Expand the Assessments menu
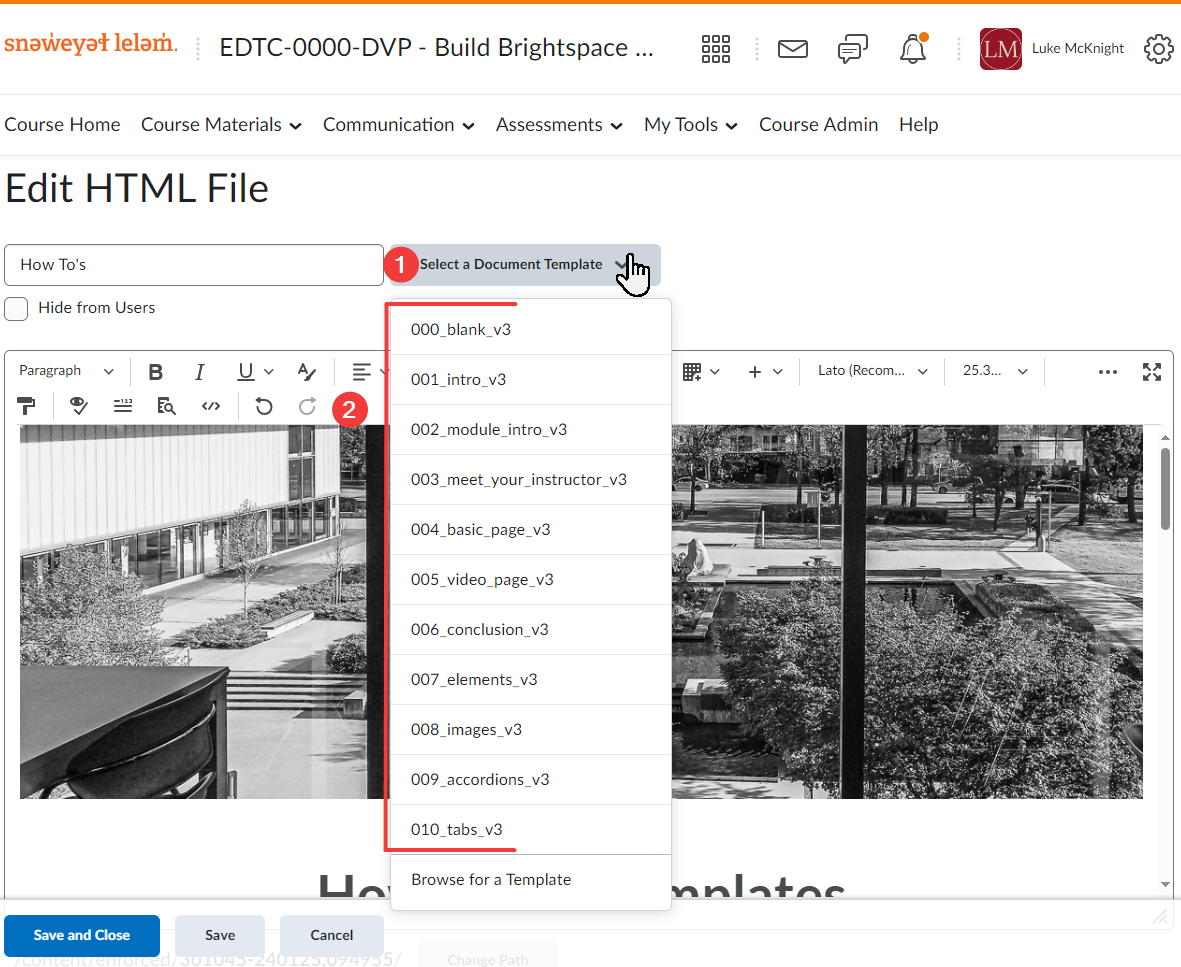This screenshot has height=967, width=1181. pos(559,125)
